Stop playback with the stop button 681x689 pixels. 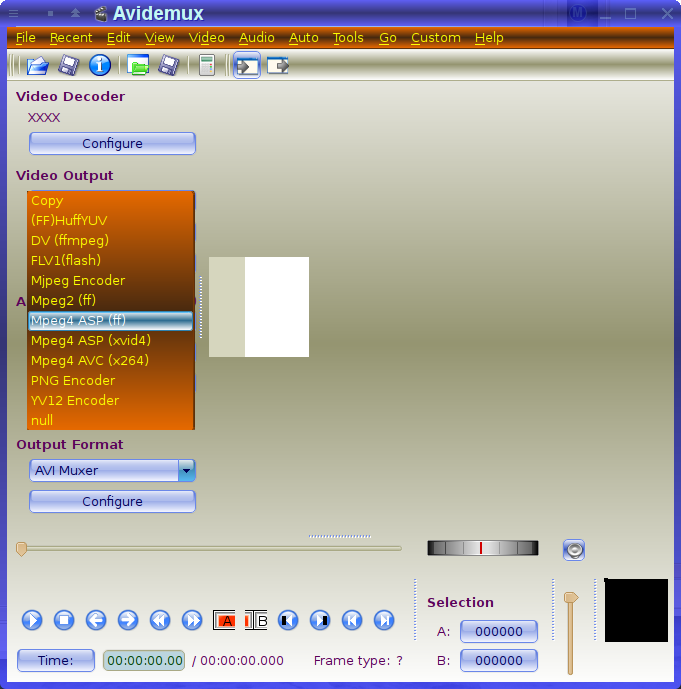tap(64, 620)
